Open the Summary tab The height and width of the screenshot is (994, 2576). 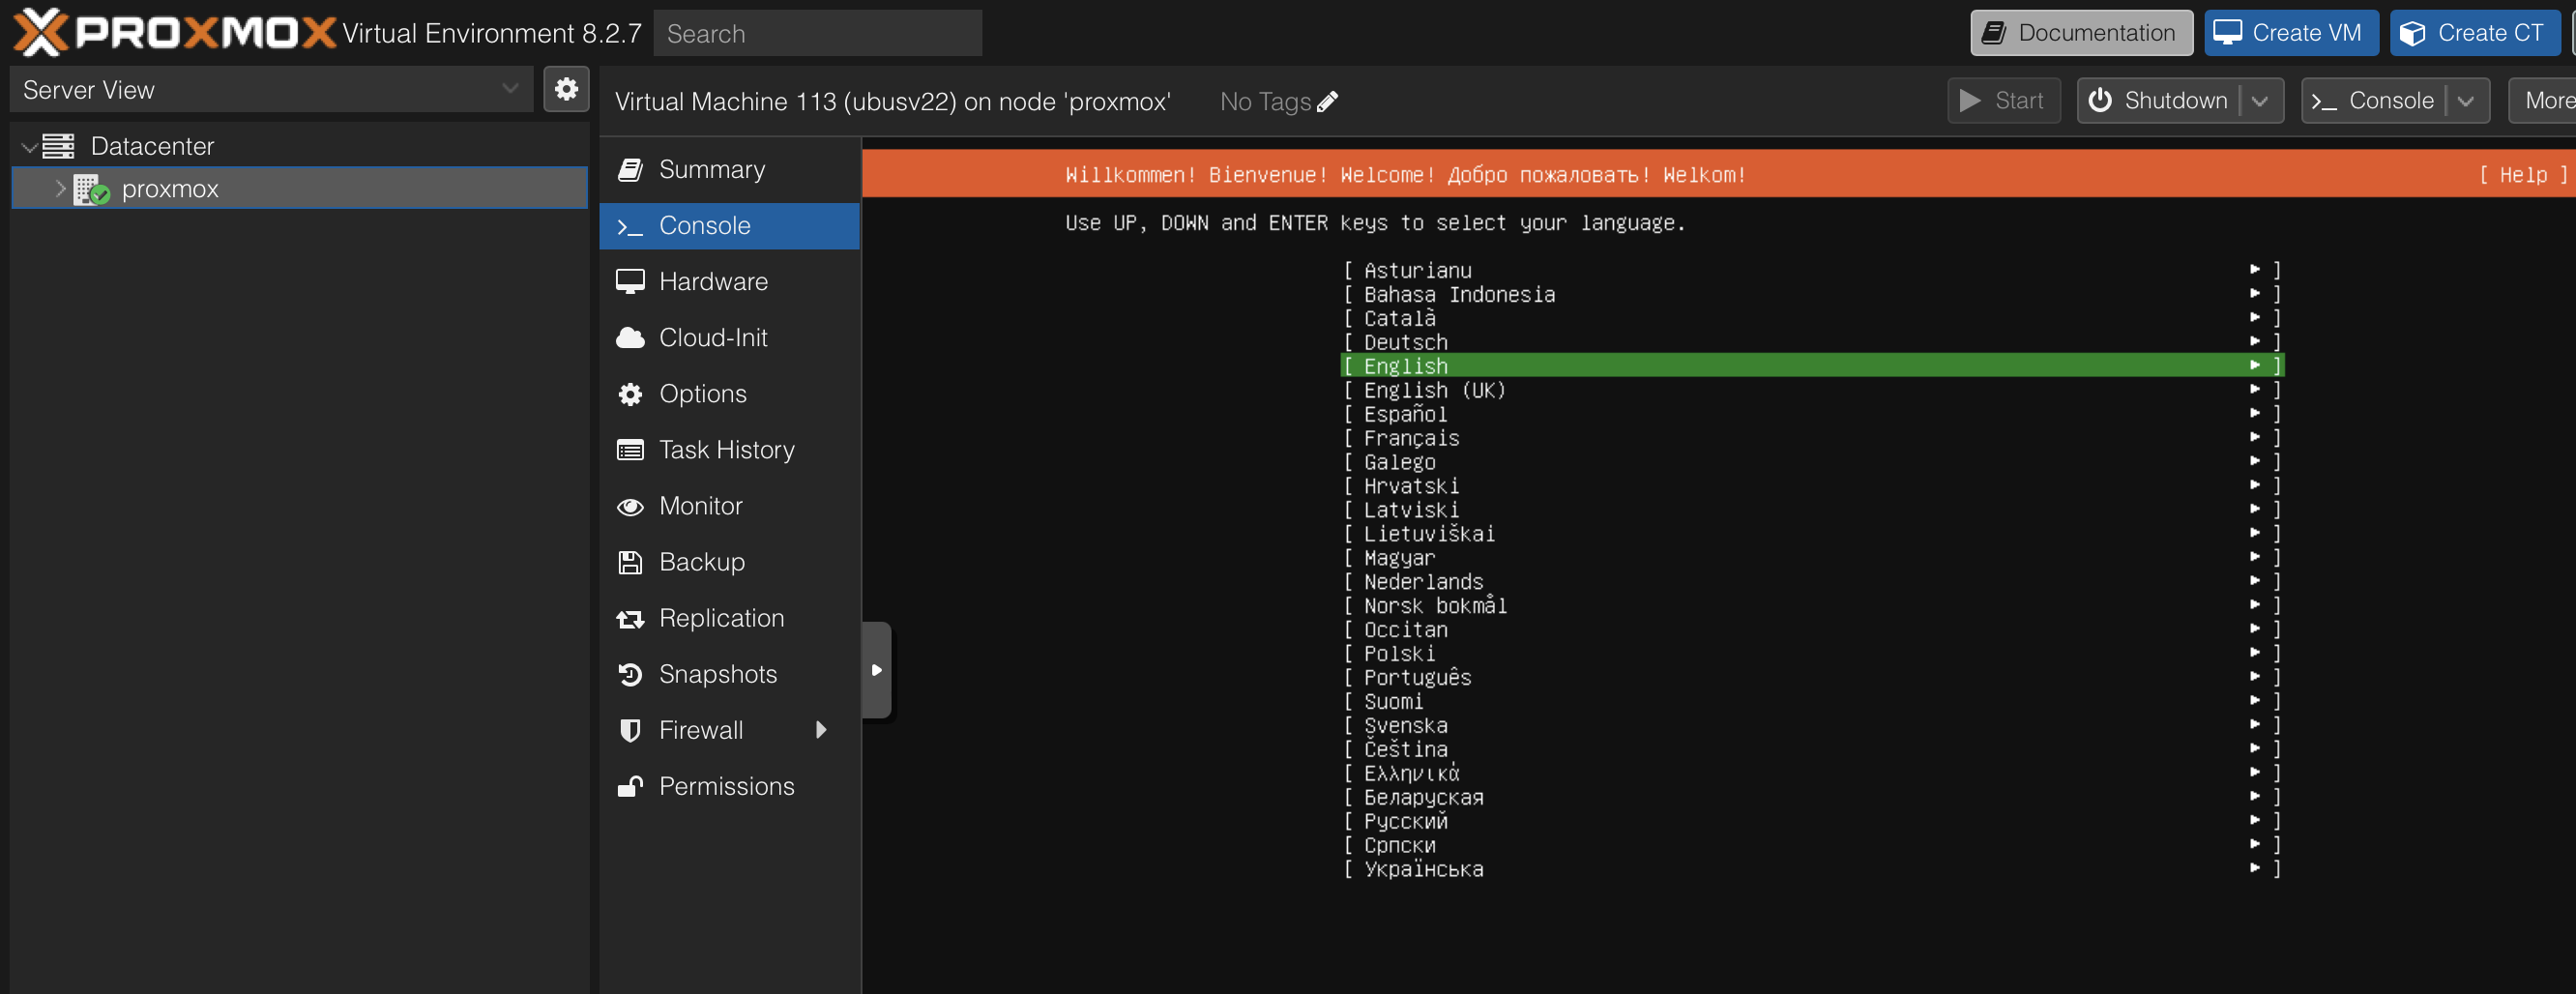tap(730, 170)
